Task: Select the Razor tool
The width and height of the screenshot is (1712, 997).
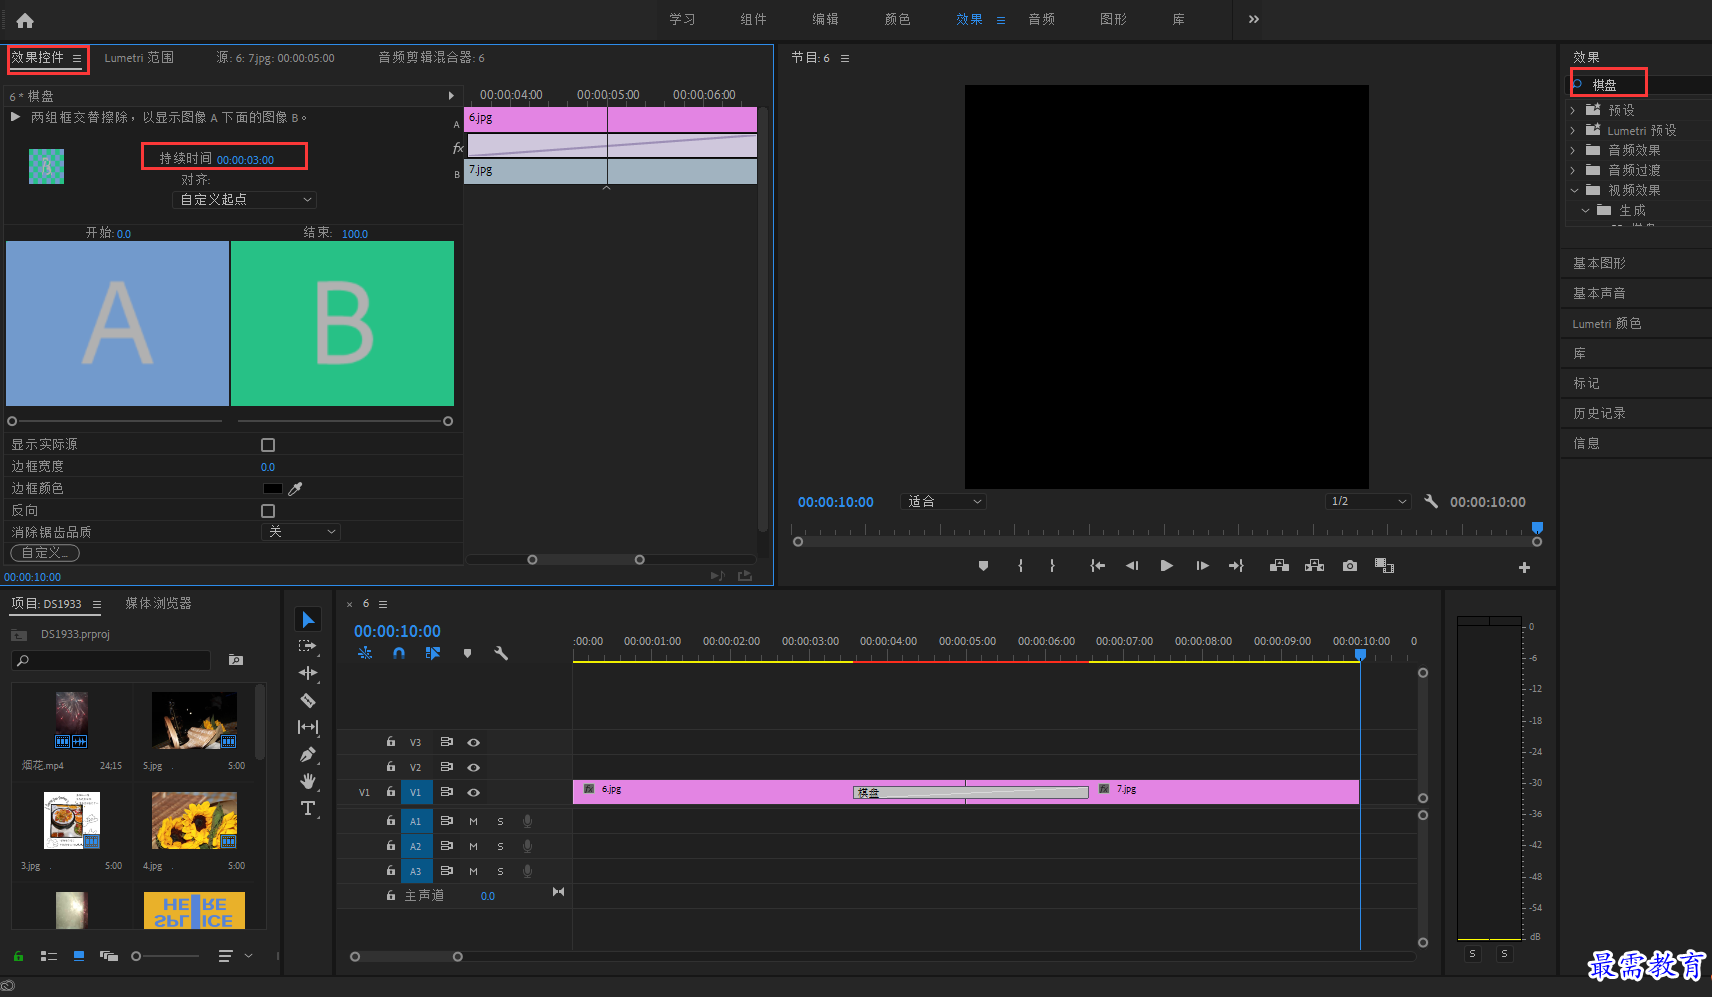Action: tap(308, 700)
